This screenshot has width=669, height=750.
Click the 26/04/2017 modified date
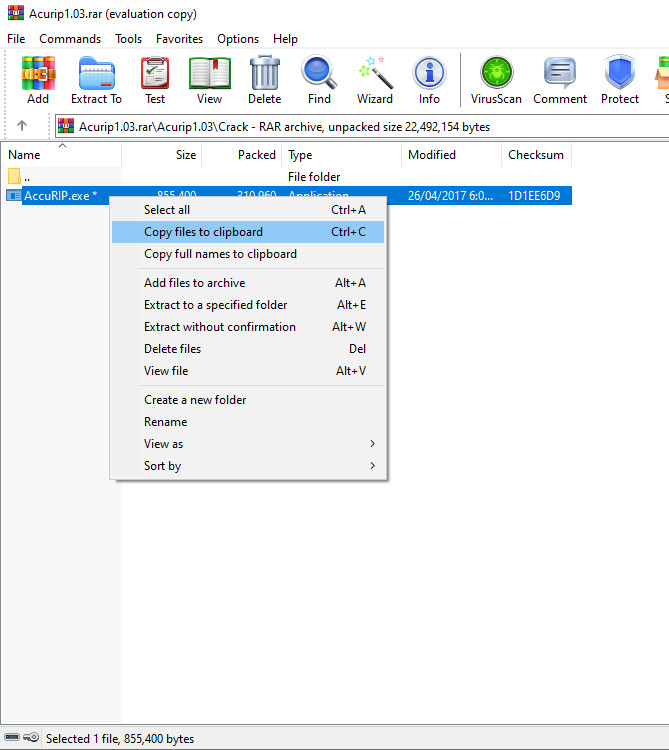(450, 196)
